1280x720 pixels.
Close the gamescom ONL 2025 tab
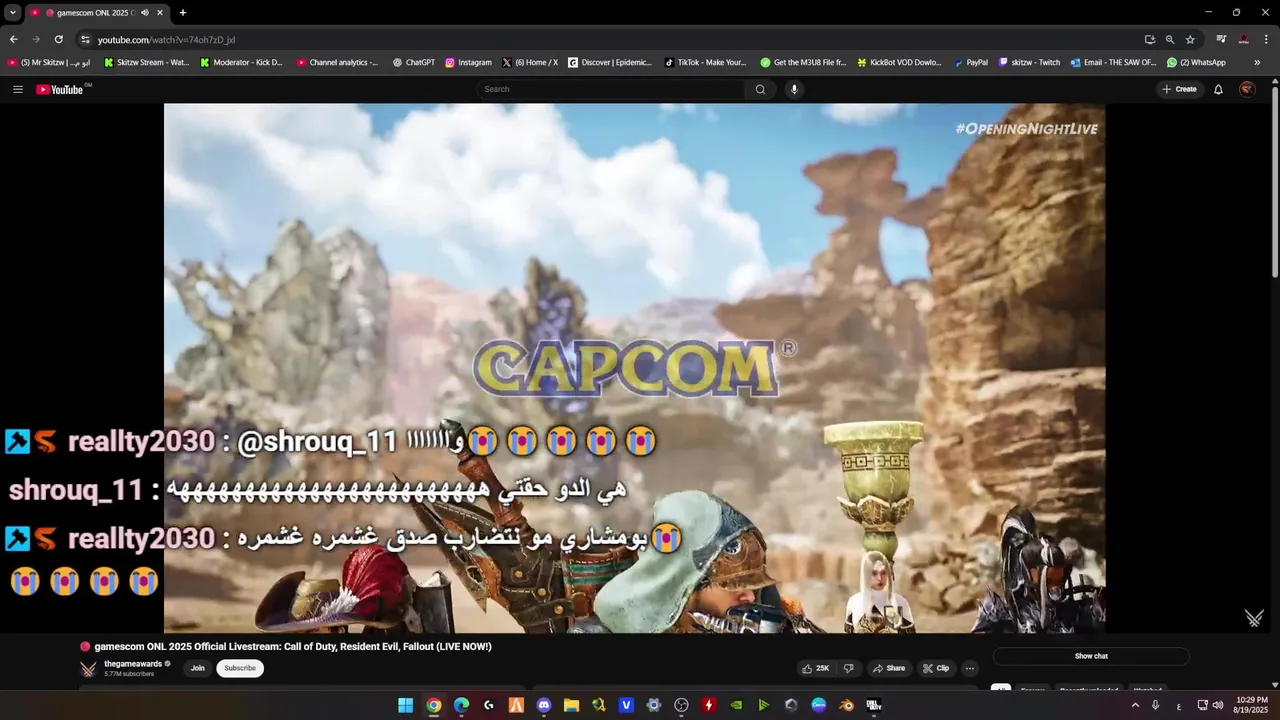coord(160,13)
